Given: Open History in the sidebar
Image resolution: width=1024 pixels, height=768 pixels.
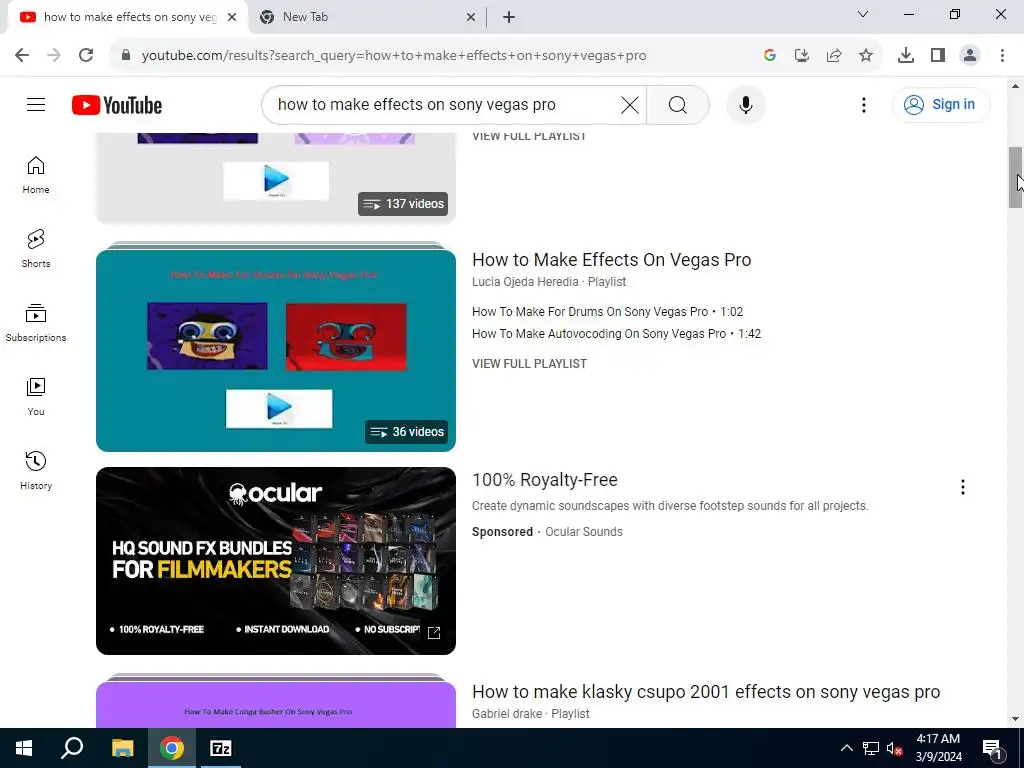Looking at the screenshot, I should (36, 470).
